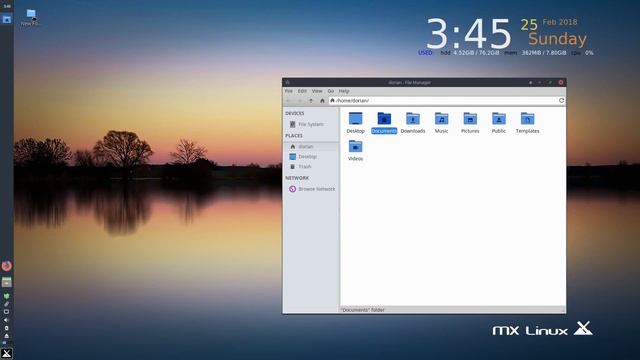Open the MX start menu button

point(7,353)
